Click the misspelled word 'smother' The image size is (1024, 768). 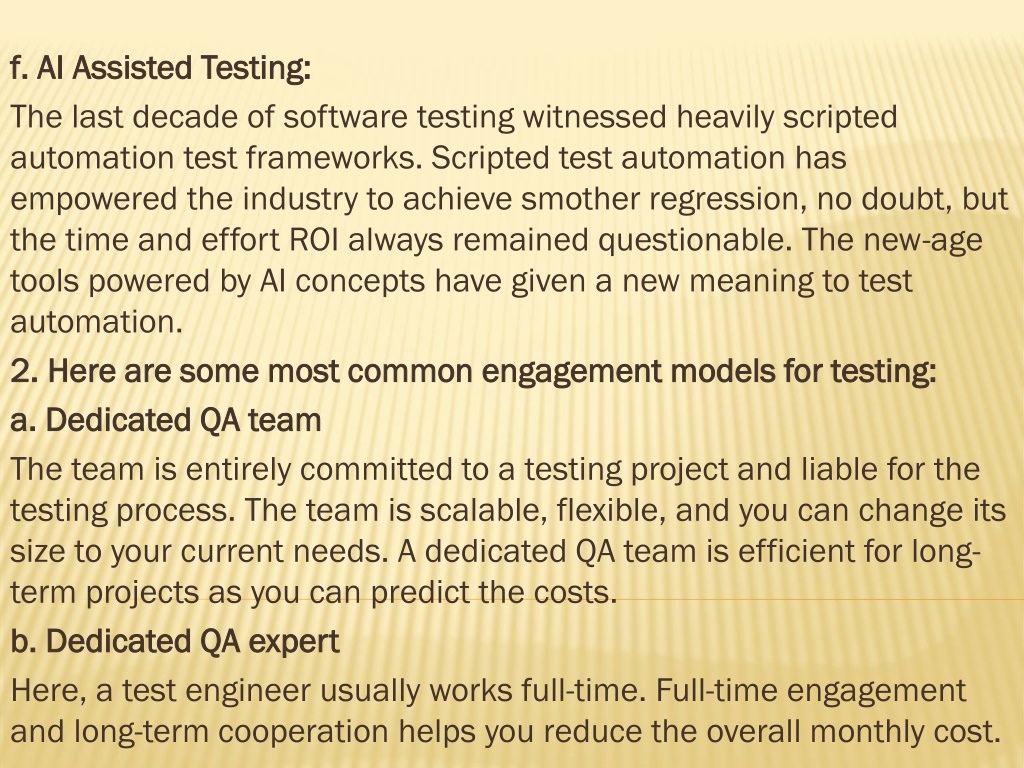click(x=581, y=199)
